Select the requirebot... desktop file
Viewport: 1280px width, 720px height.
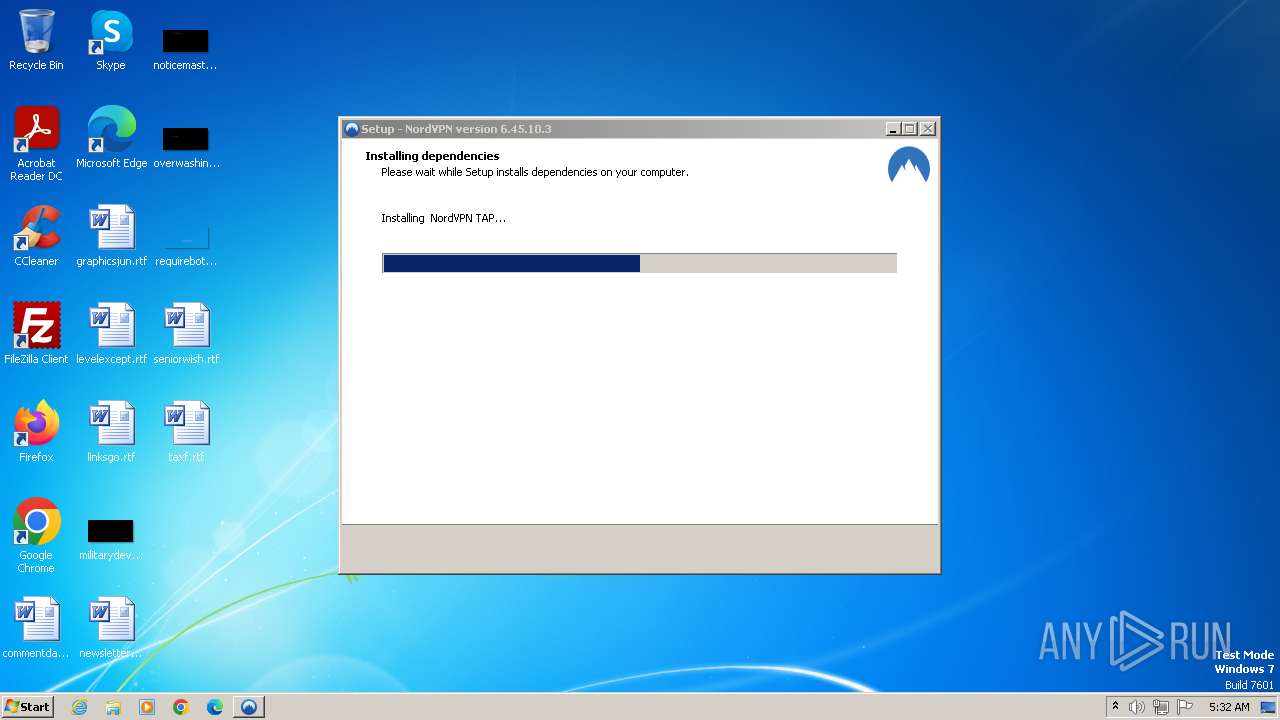coord(186,244)
